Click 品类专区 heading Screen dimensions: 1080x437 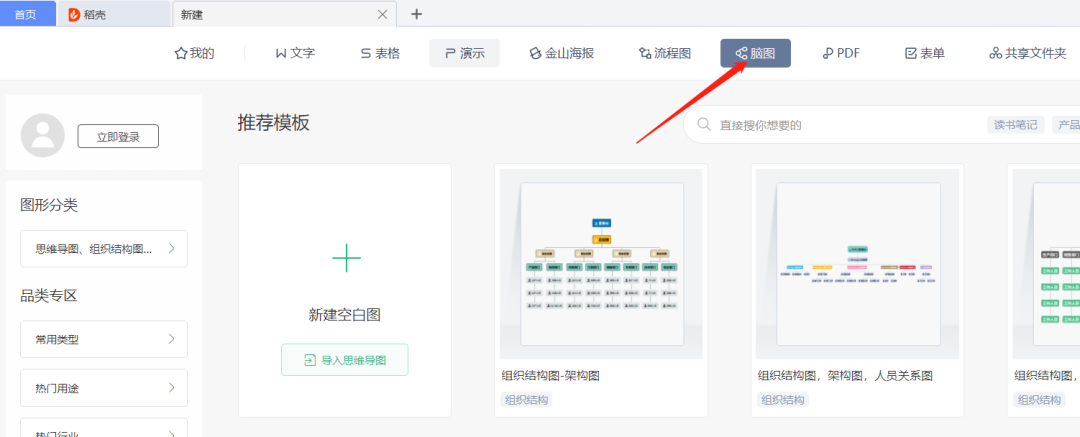click(49, 296)
